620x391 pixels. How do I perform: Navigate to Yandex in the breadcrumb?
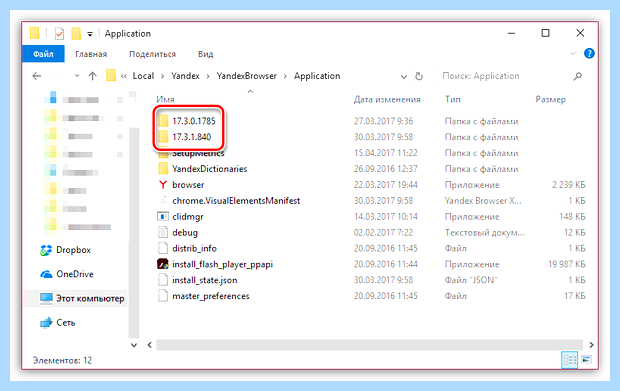click(185, 76)
